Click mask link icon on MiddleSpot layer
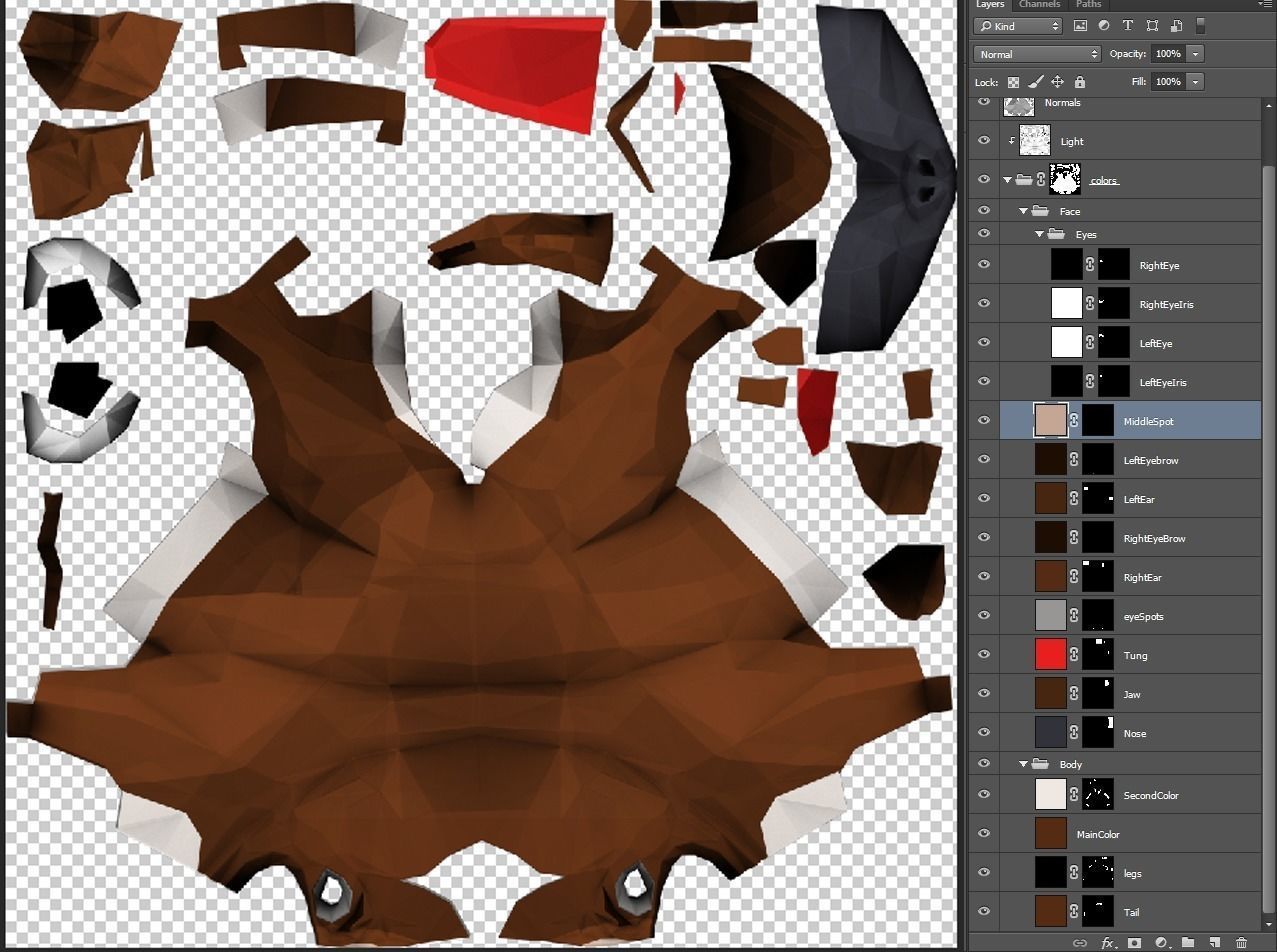1277x952 pixels. 1074,421
